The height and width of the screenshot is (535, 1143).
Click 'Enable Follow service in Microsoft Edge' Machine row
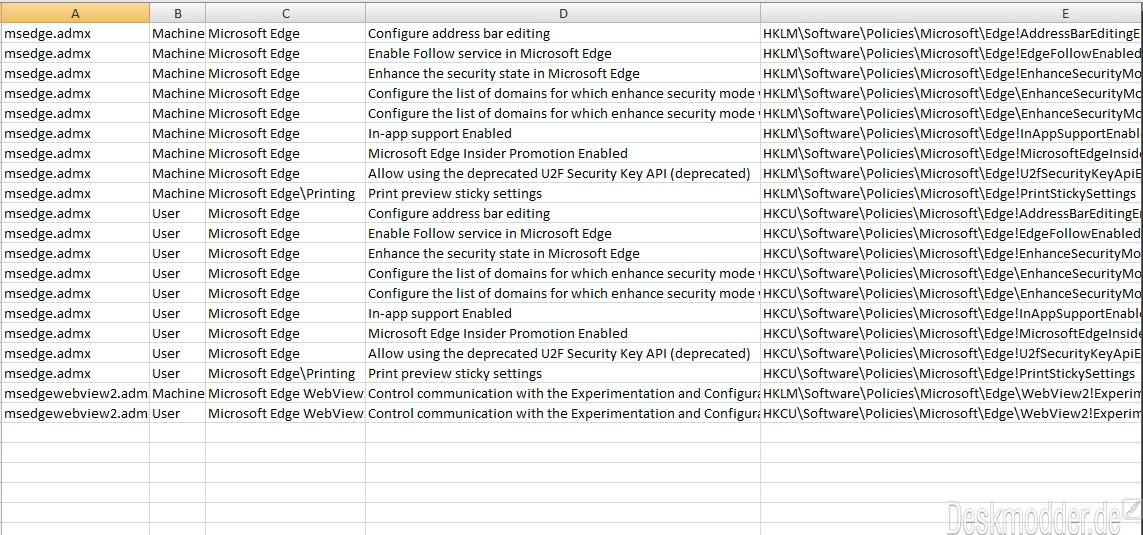[x=563, y=53]
